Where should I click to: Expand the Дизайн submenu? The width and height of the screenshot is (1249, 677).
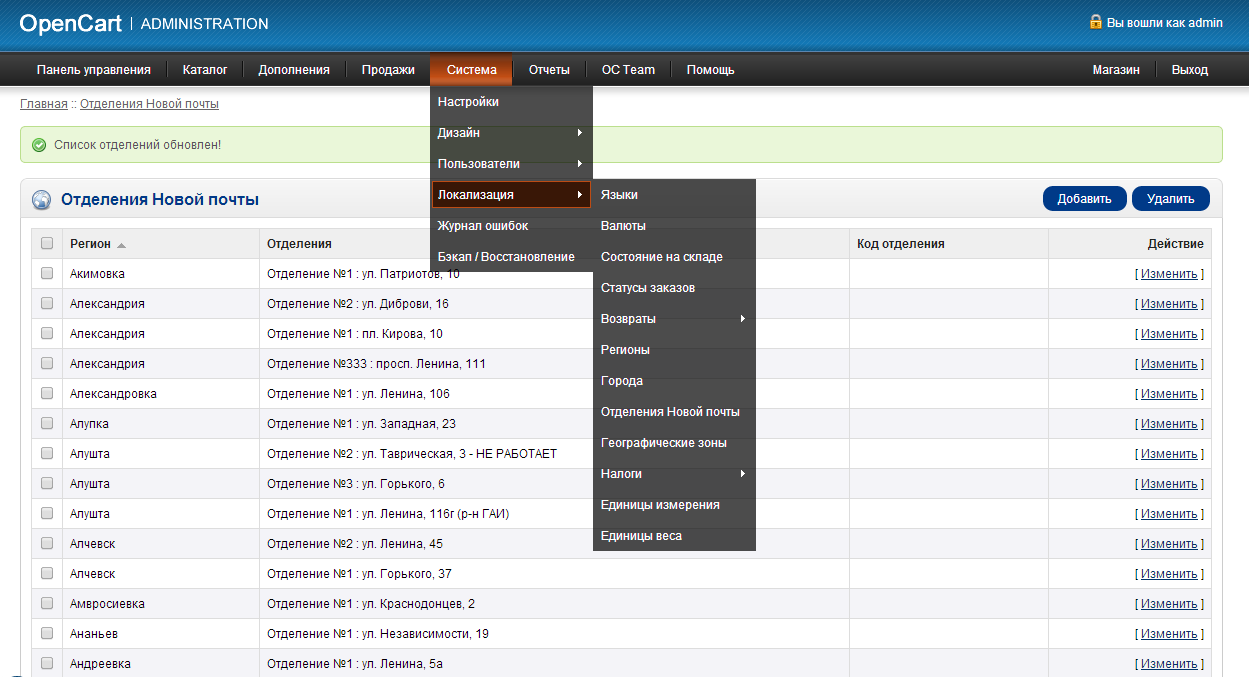(511, 132)
